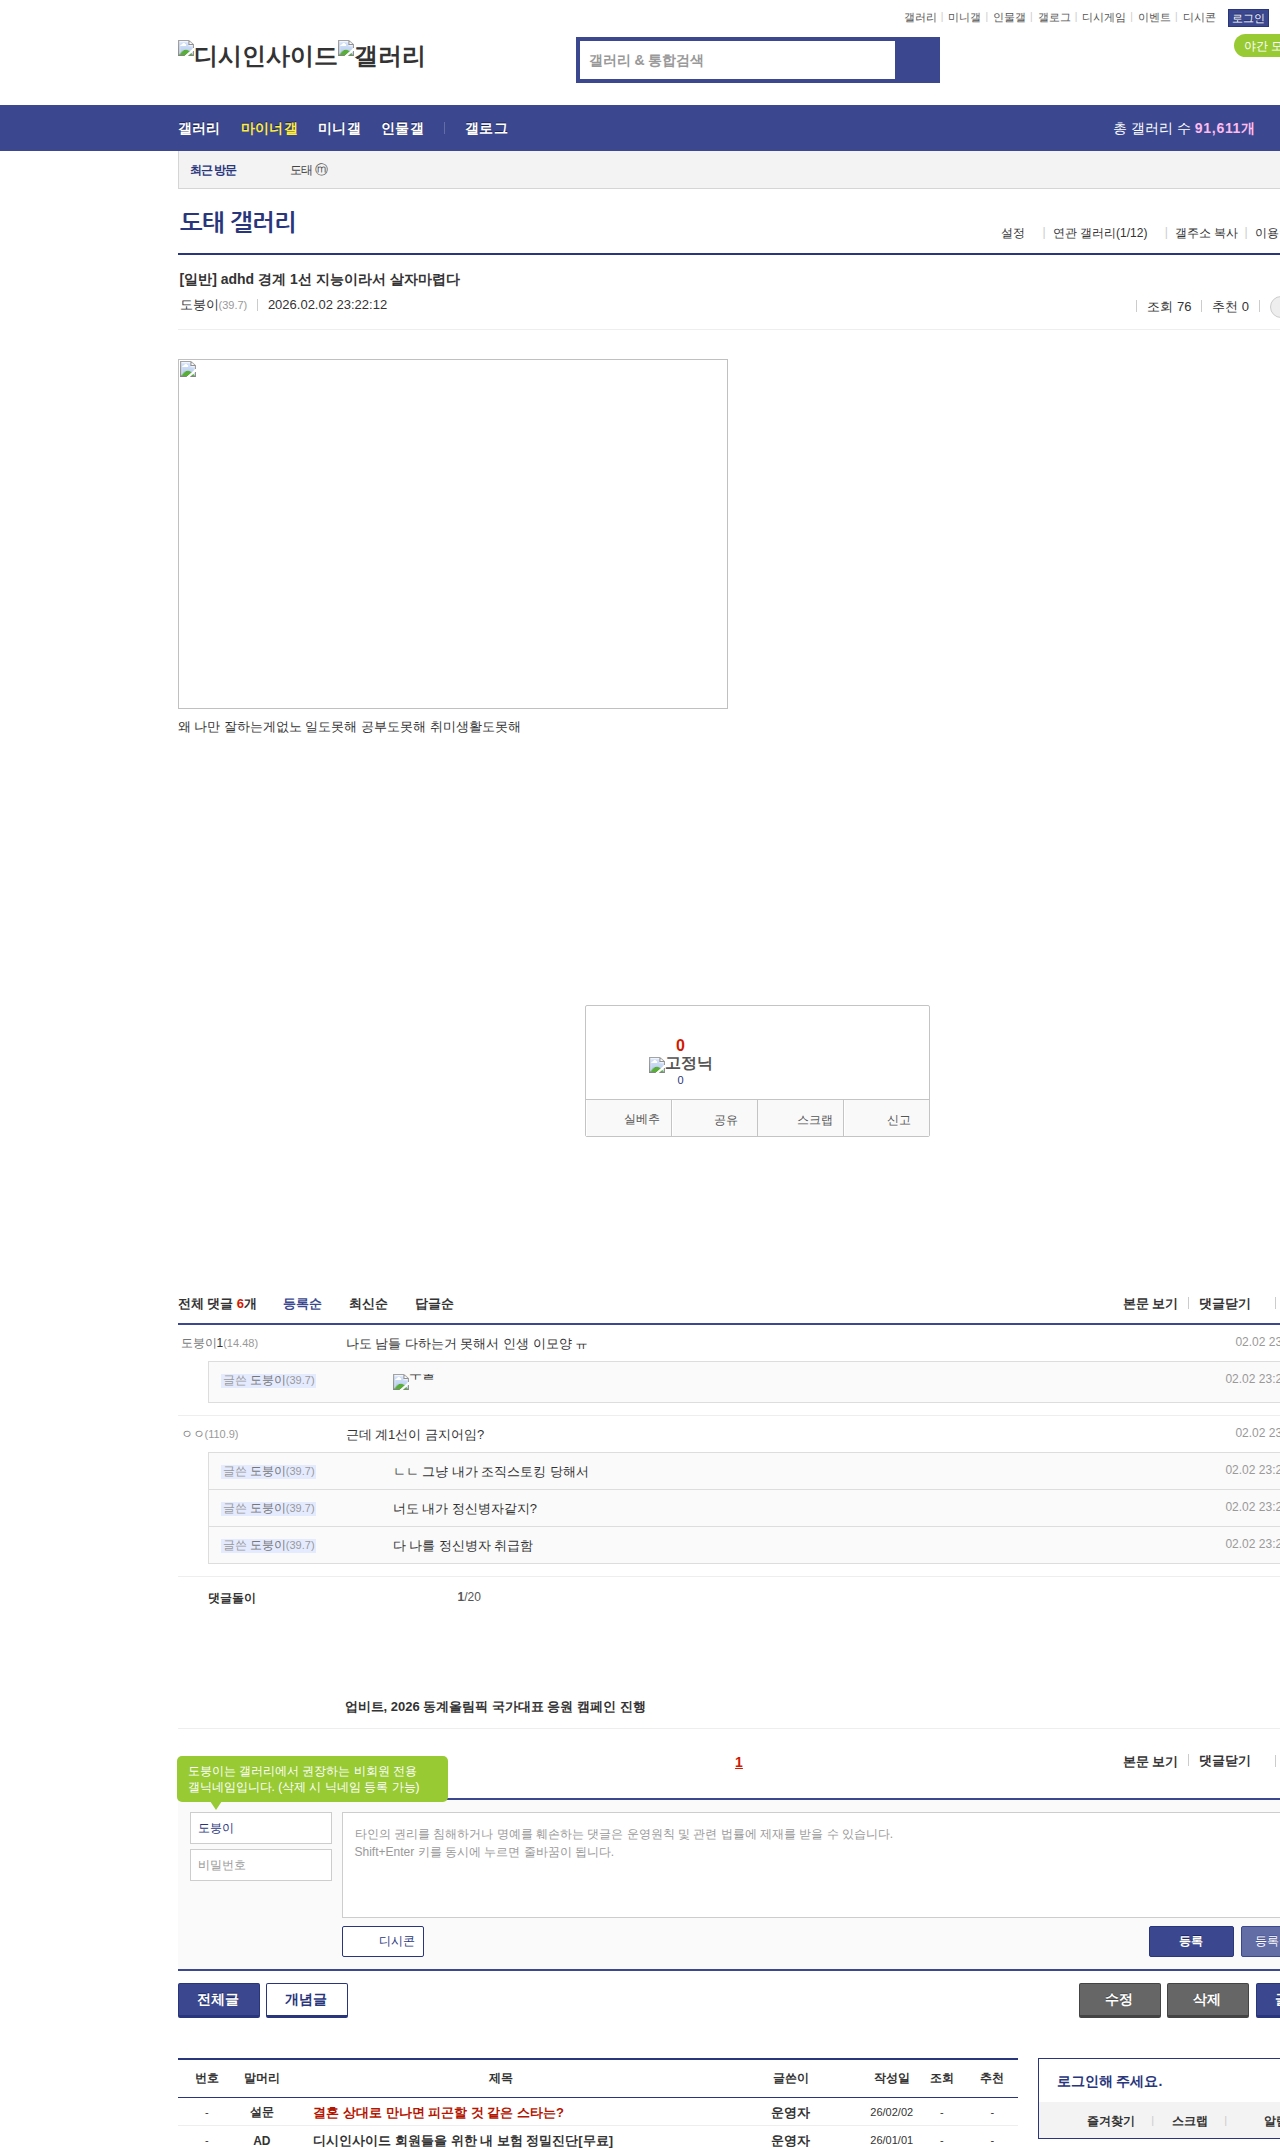
Task: Click reply 'ㄴㄴ 그냥 내가 조직스토킹 당해서'
Action: [x=491, y=1472]
